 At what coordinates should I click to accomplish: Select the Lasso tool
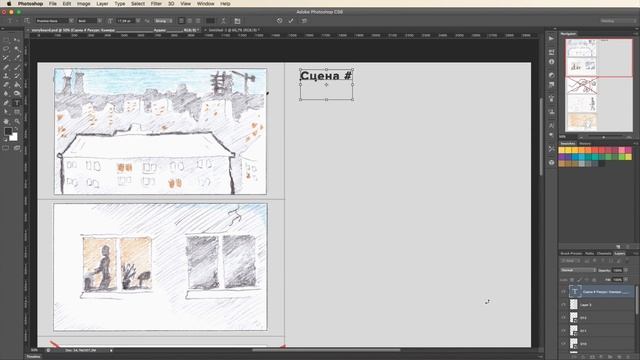point(6,49)
